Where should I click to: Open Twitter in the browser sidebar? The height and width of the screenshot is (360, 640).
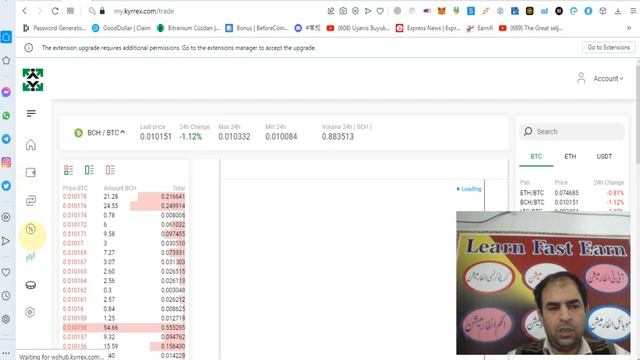(x=6, y=186)
